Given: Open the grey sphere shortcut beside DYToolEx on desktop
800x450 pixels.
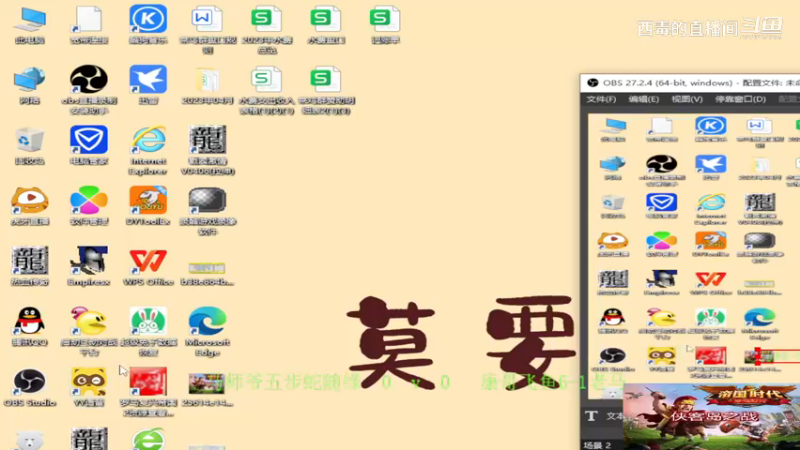Looking at the screenshot, I should (x=207, y=210).
